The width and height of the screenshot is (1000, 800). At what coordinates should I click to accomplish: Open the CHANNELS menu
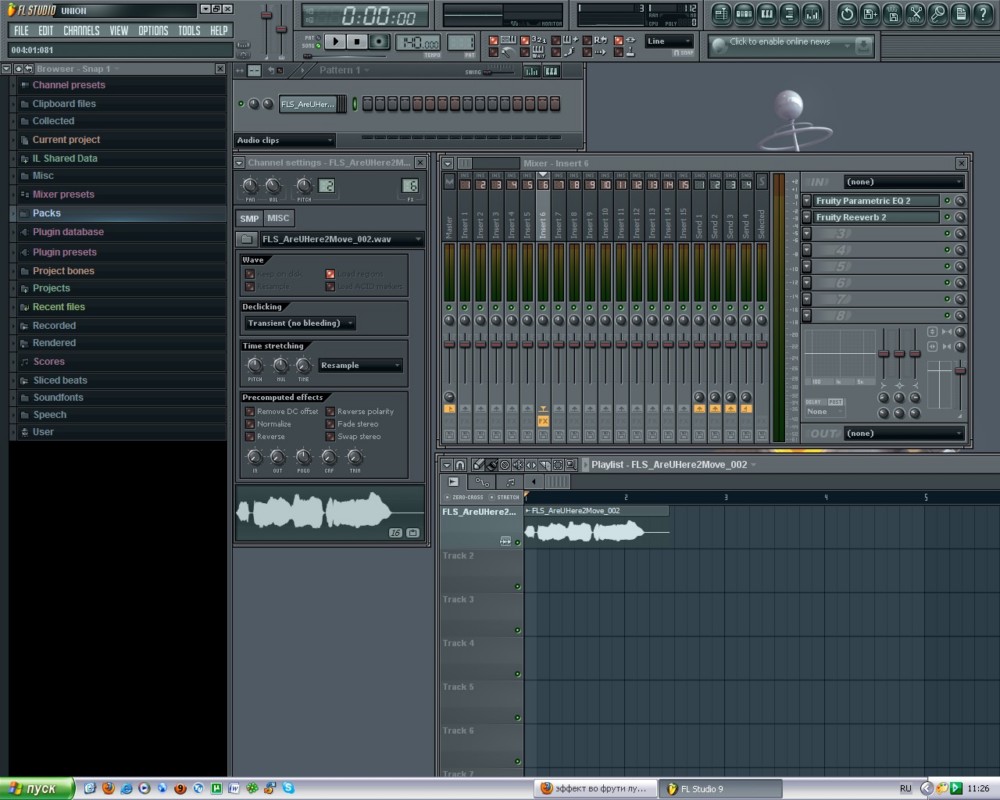tap(81, 30)
